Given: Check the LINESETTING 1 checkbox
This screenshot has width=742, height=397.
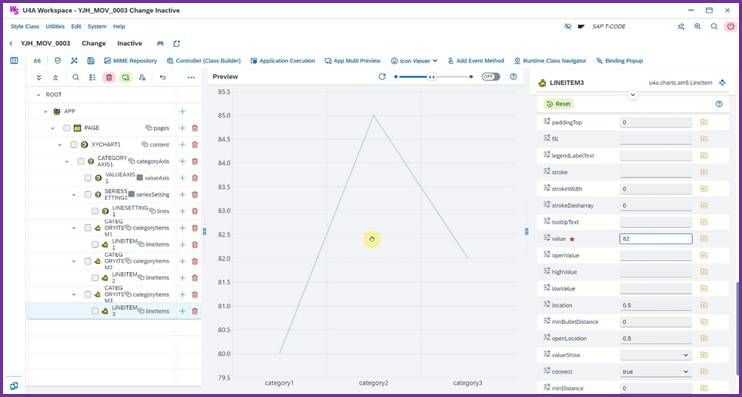Looking at the screenshot, I should (x=95, y=211).
